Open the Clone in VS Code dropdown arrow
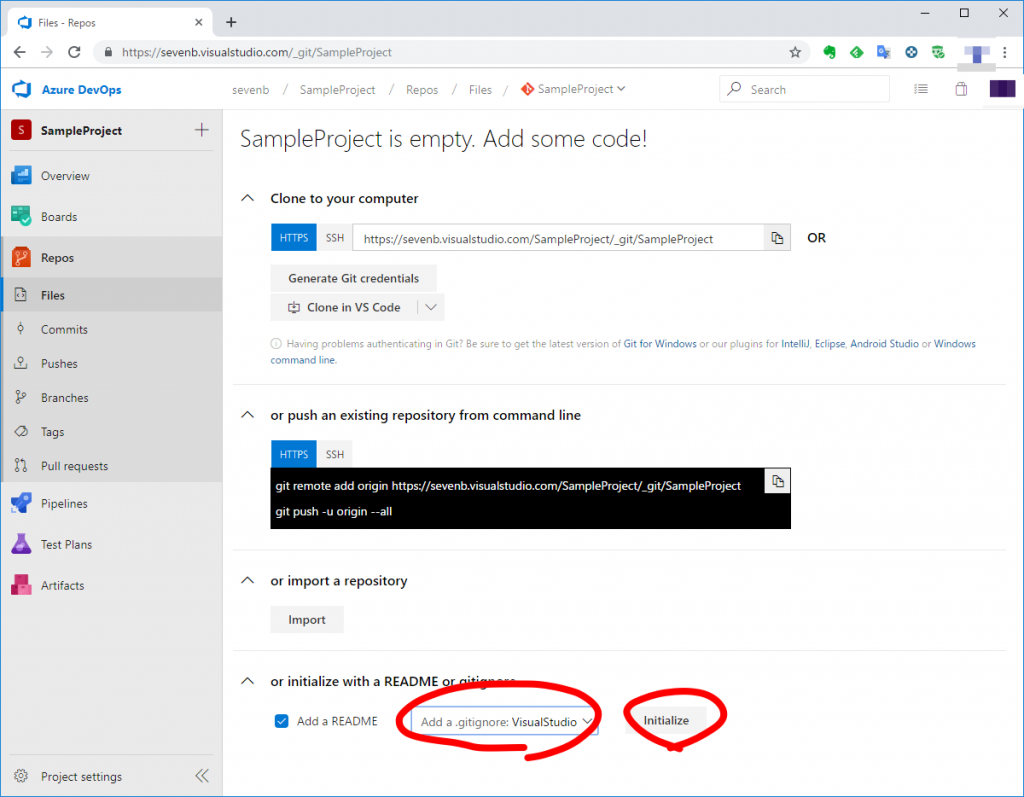 point(431,307)
